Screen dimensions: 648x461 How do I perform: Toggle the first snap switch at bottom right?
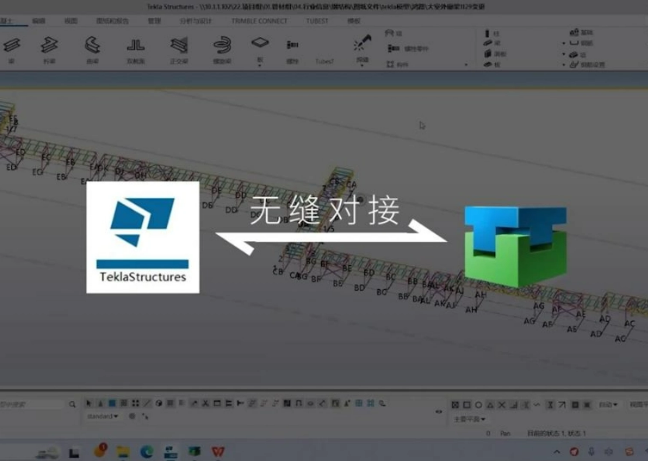pyautogui.click(x=455, y=405)
